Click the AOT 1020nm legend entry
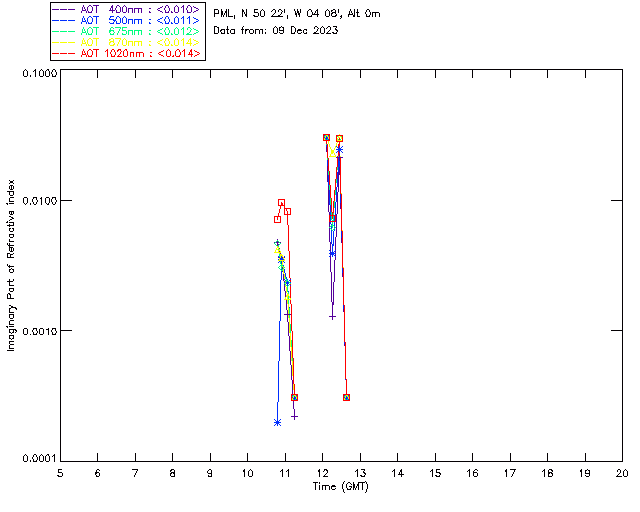 (x=127, y=53)
